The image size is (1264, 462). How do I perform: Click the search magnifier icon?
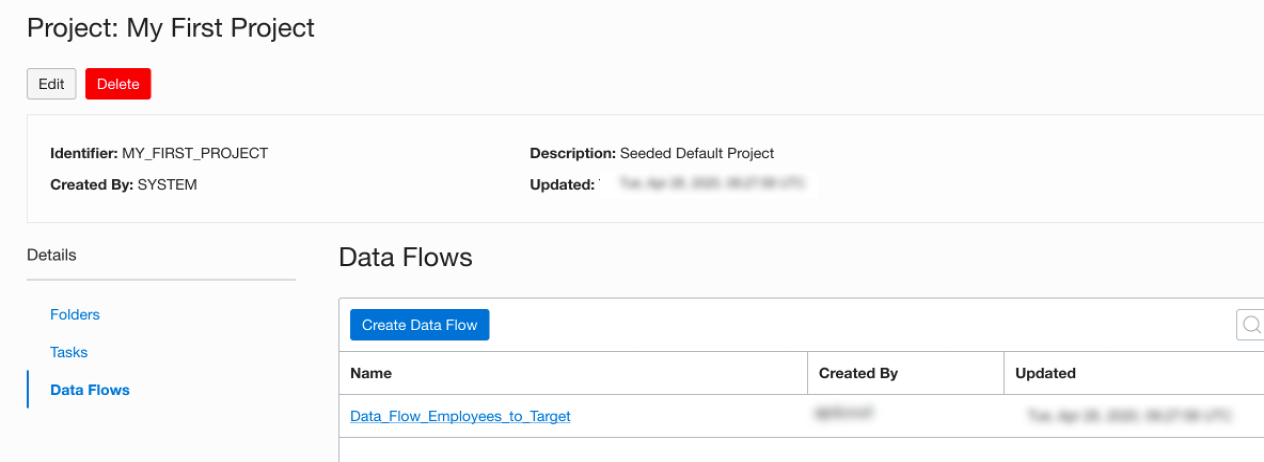[1251, 325]
